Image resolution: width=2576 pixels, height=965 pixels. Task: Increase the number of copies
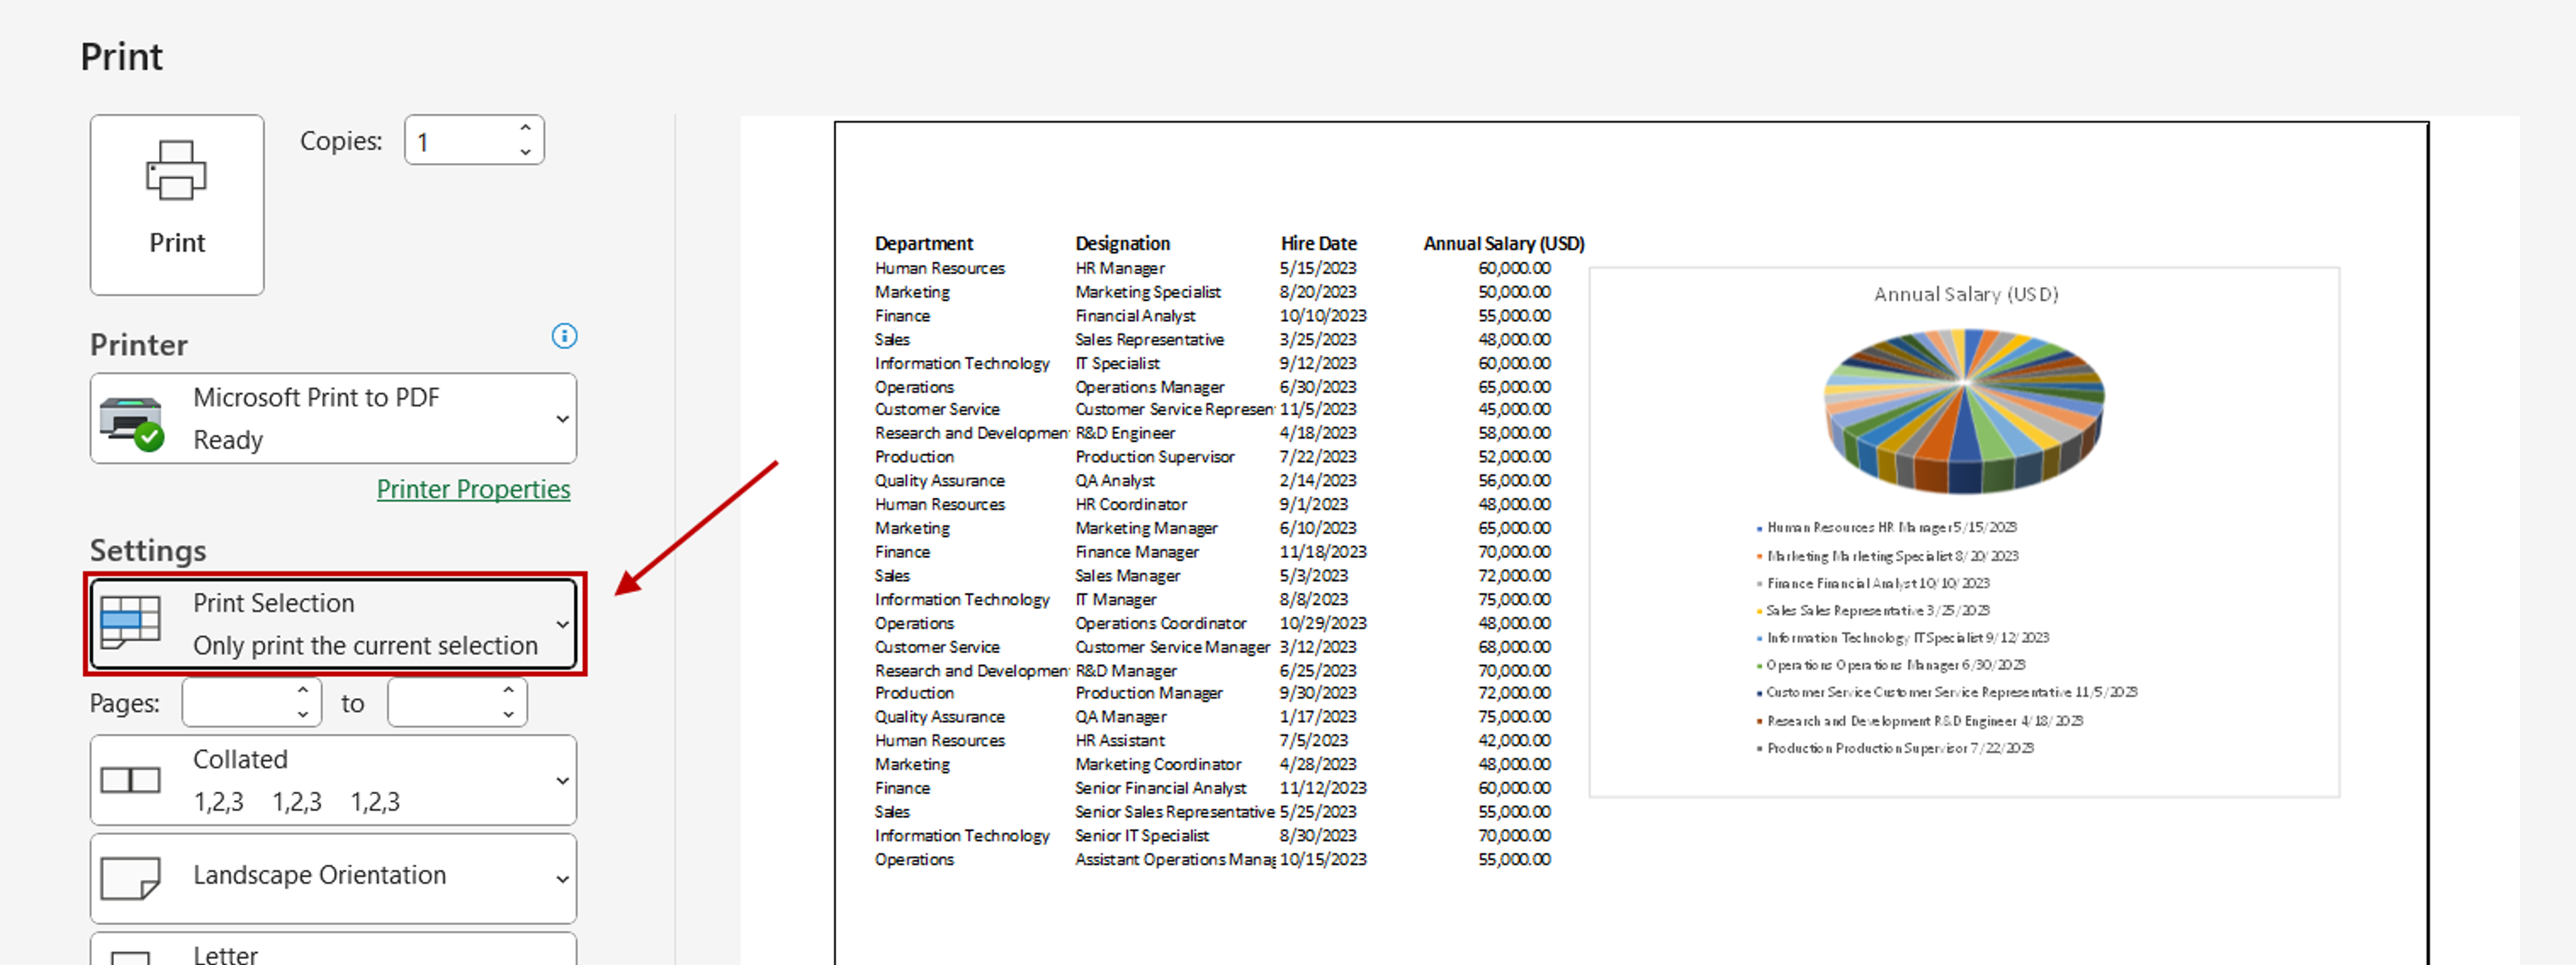(x=525, y=128)
